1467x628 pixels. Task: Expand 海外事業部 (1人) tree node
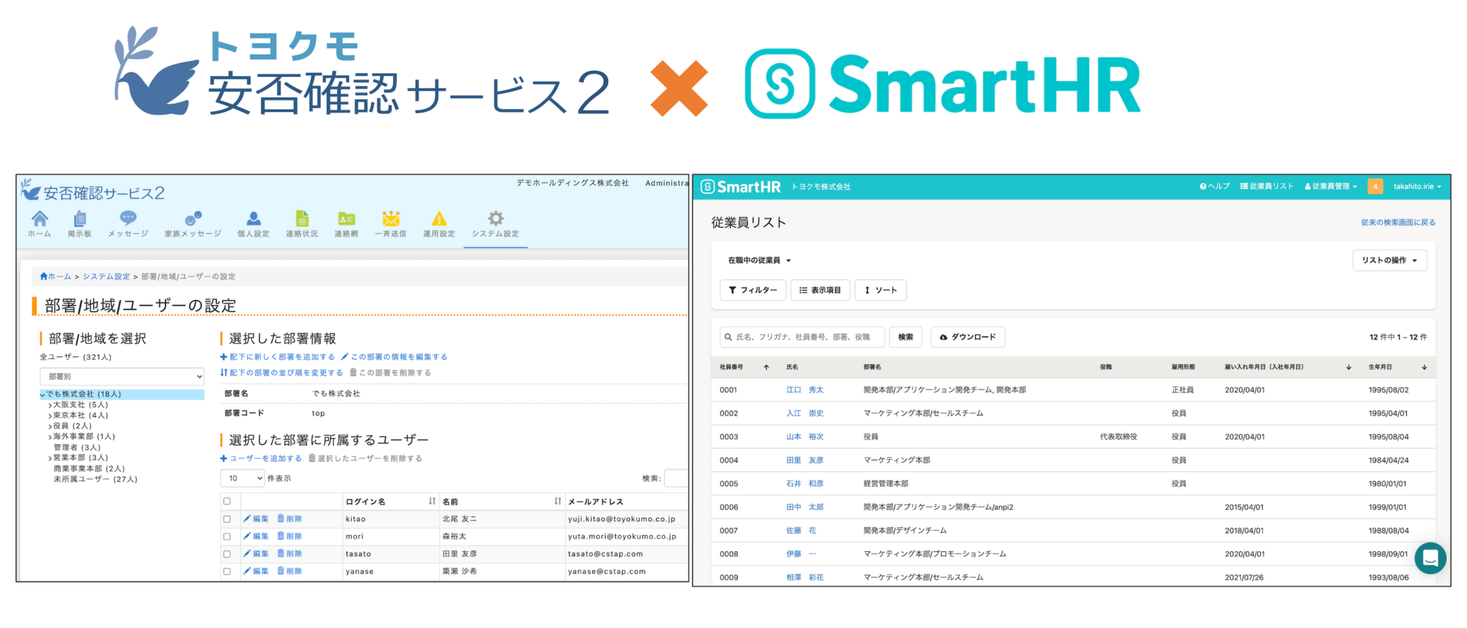(50, 437)
